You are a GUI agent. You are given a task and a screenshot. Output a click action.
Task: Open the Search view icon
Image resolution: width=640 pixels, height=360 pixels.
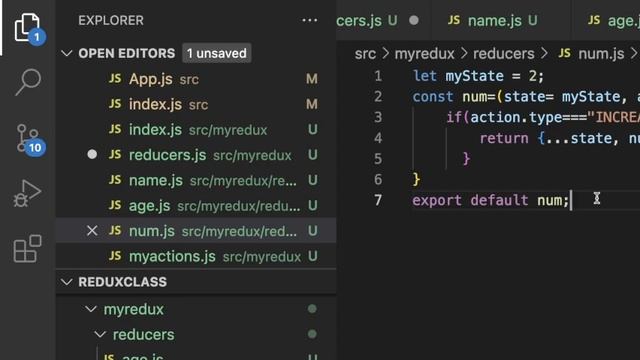28,82
